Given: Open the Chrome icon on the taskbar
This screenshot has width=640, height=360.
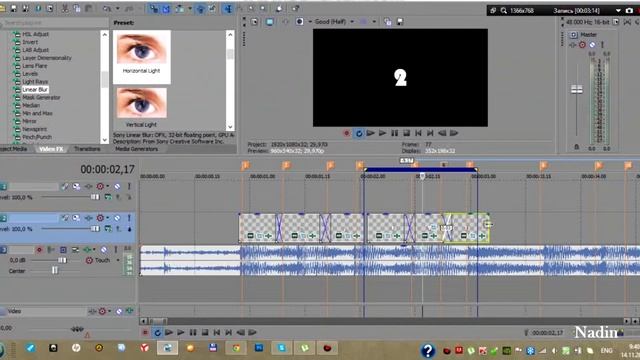Looking at the screenshot, I should tap(236, 348).
